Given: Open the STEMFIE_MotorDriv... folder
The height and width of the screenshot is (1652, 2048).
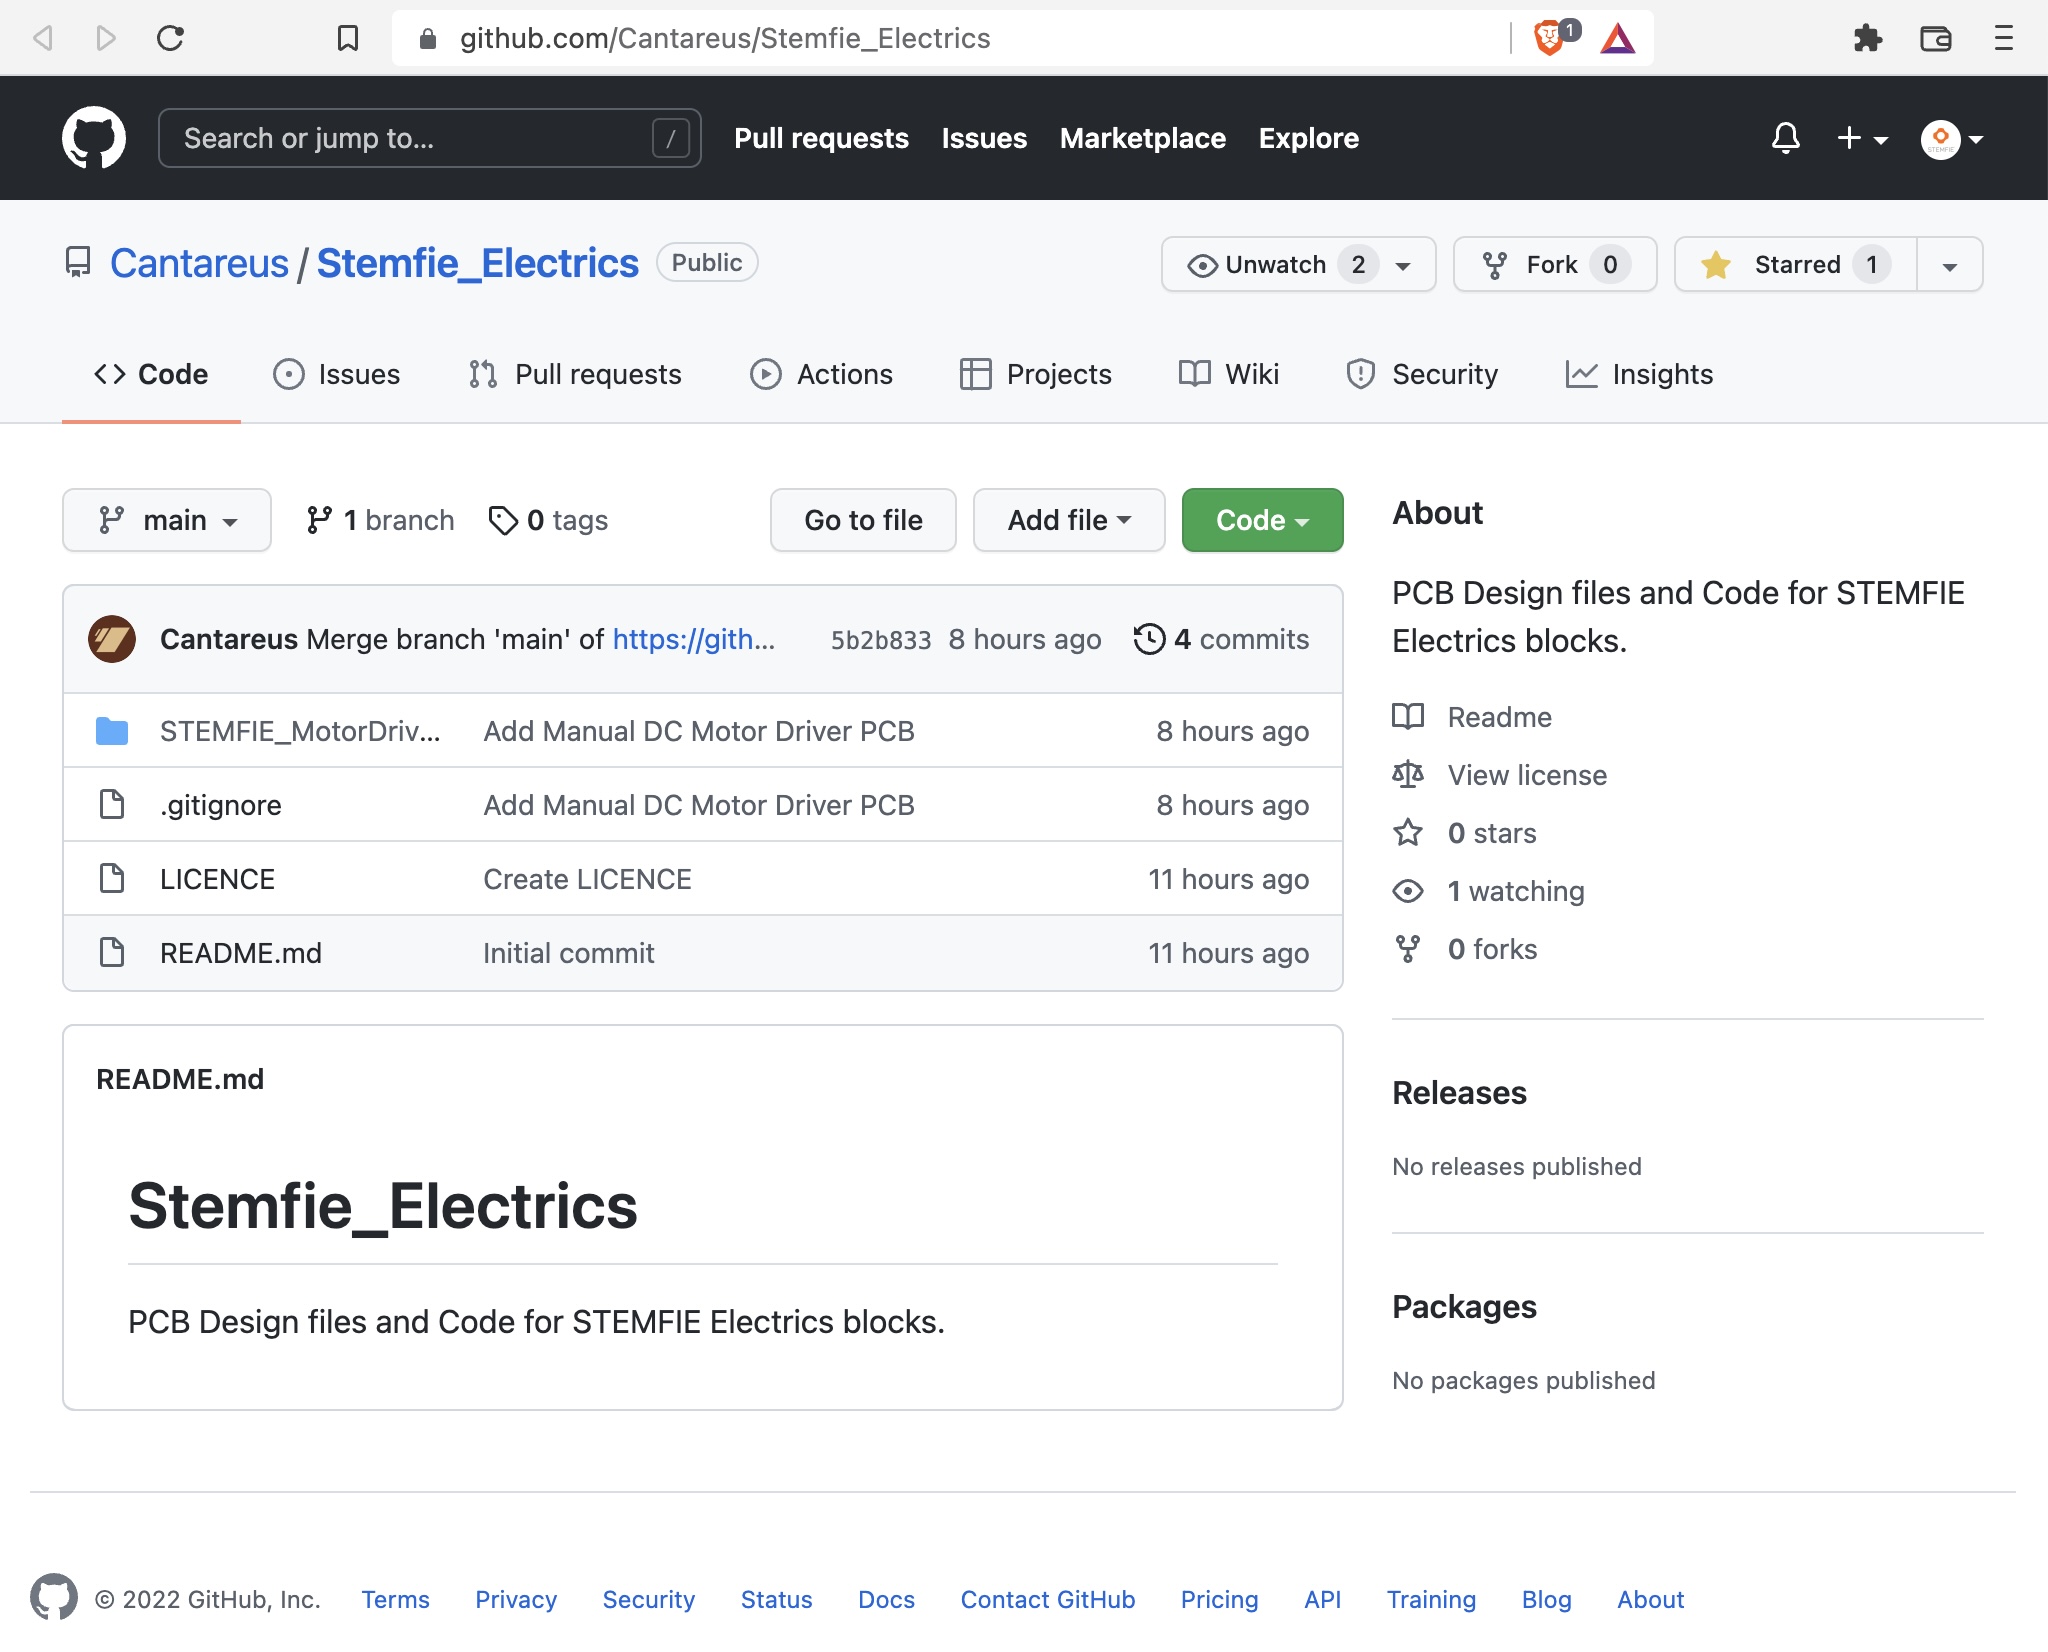Looking at the screenshot, I should click(300, 731).
